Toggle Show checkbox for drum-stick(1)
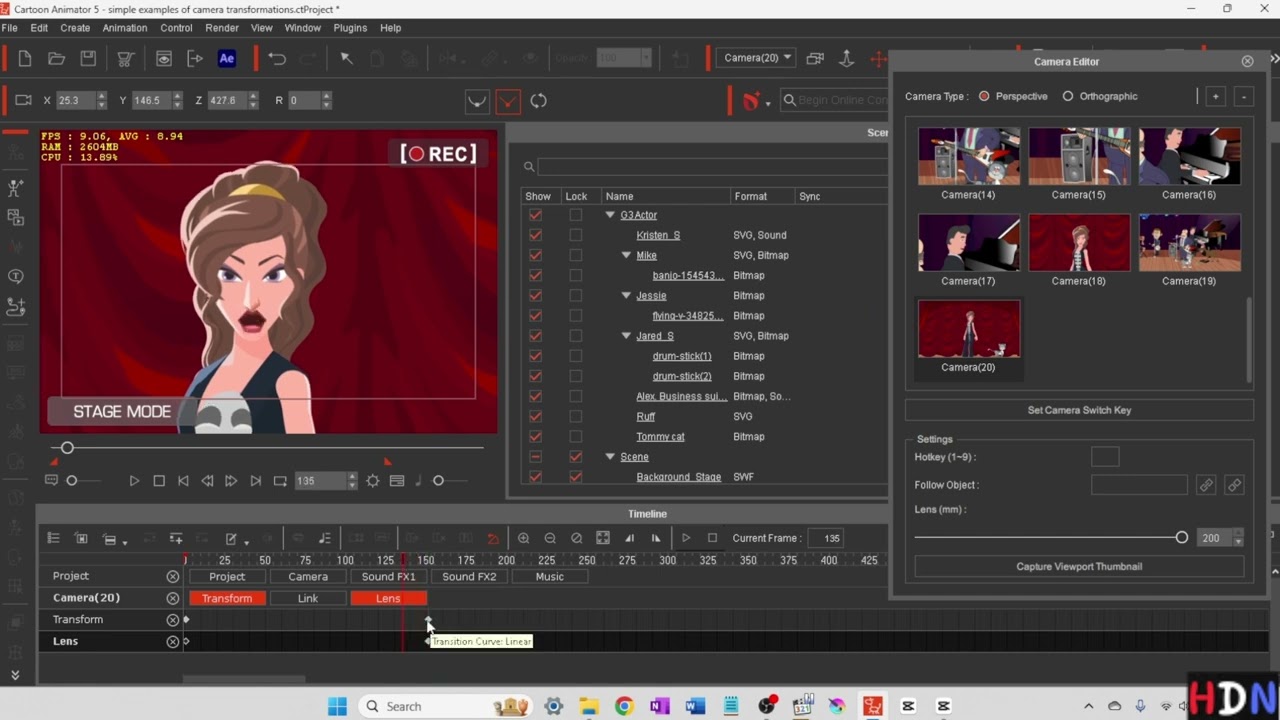The height and width of the screenshot is (720, 1280). click(x=536, y=356)
